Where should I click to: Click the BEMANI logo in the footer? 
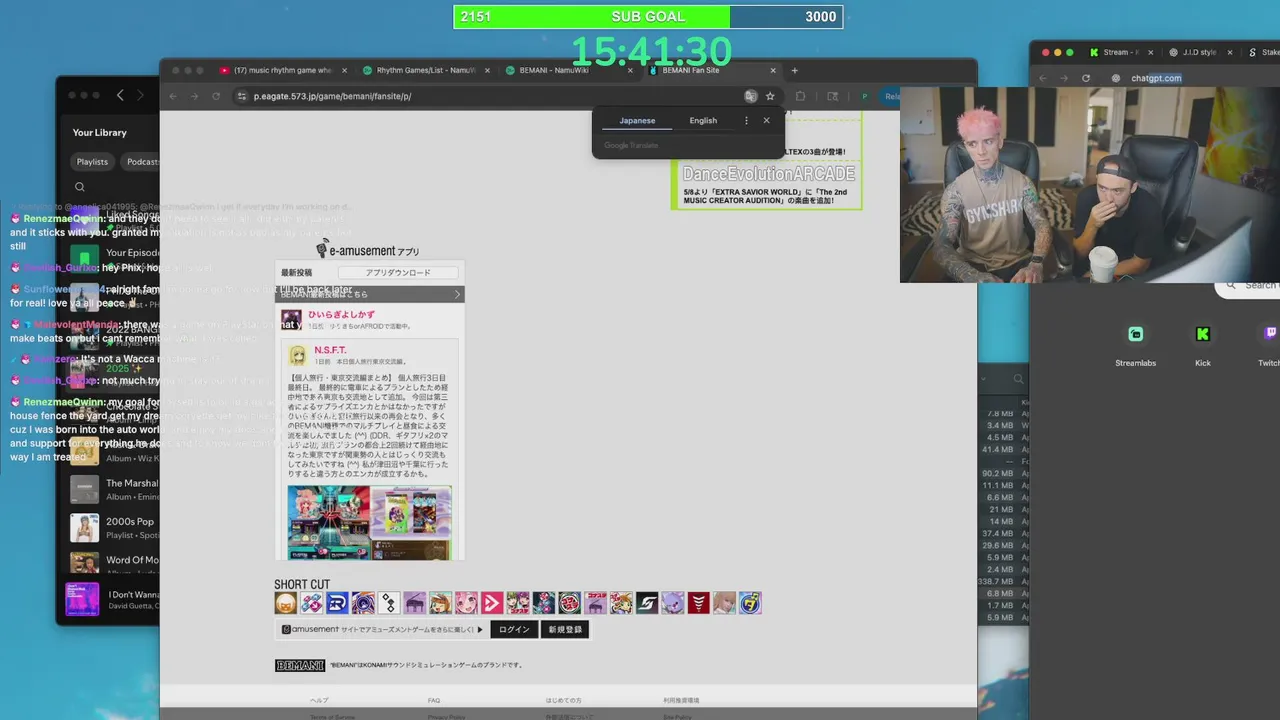pyautogui.click(x=300, y=665)
